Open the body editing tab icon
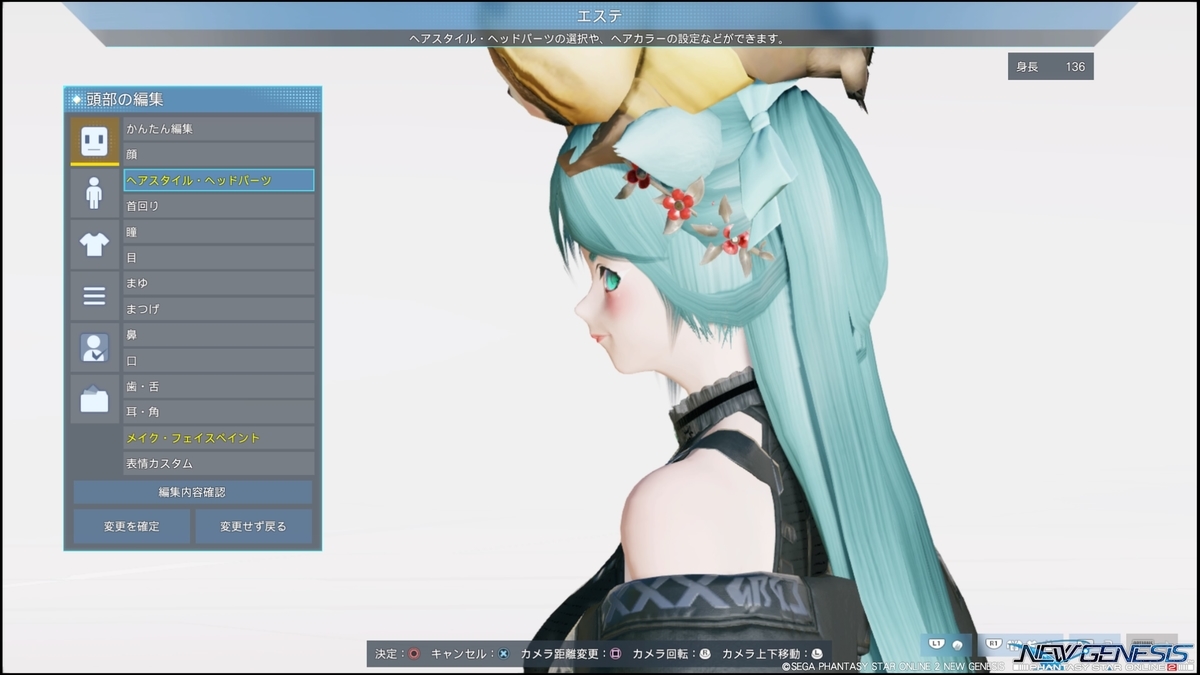 click(94, 193)
